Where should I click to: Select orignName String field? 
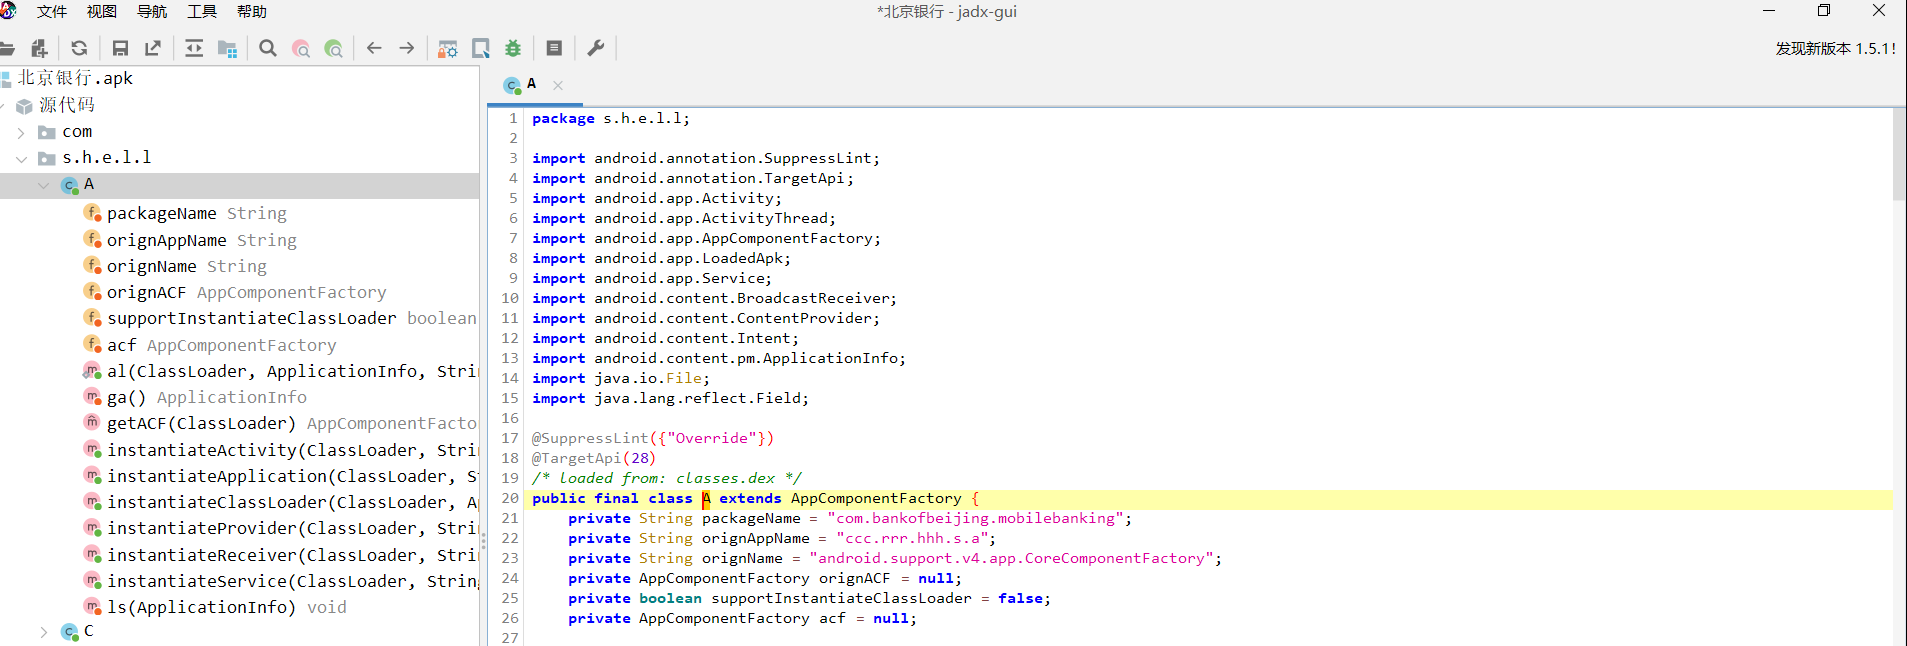[187, 266]
